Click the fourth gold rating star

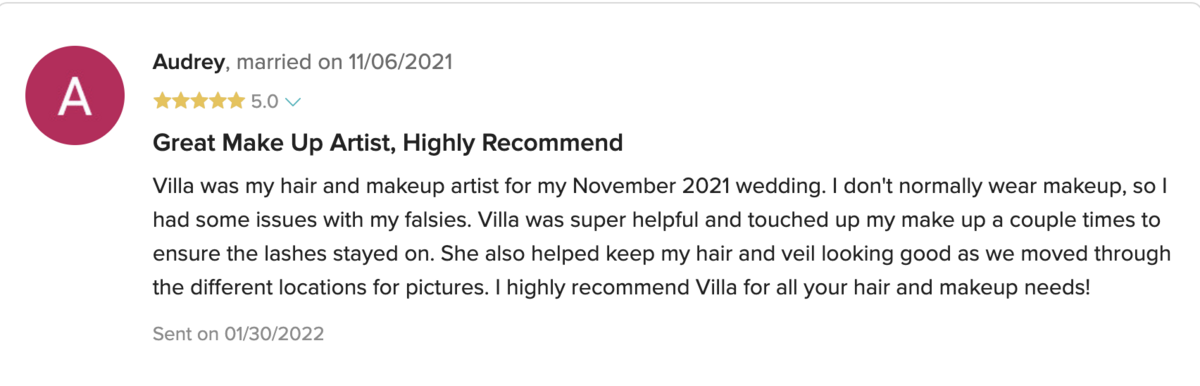(x=217, y=101)
